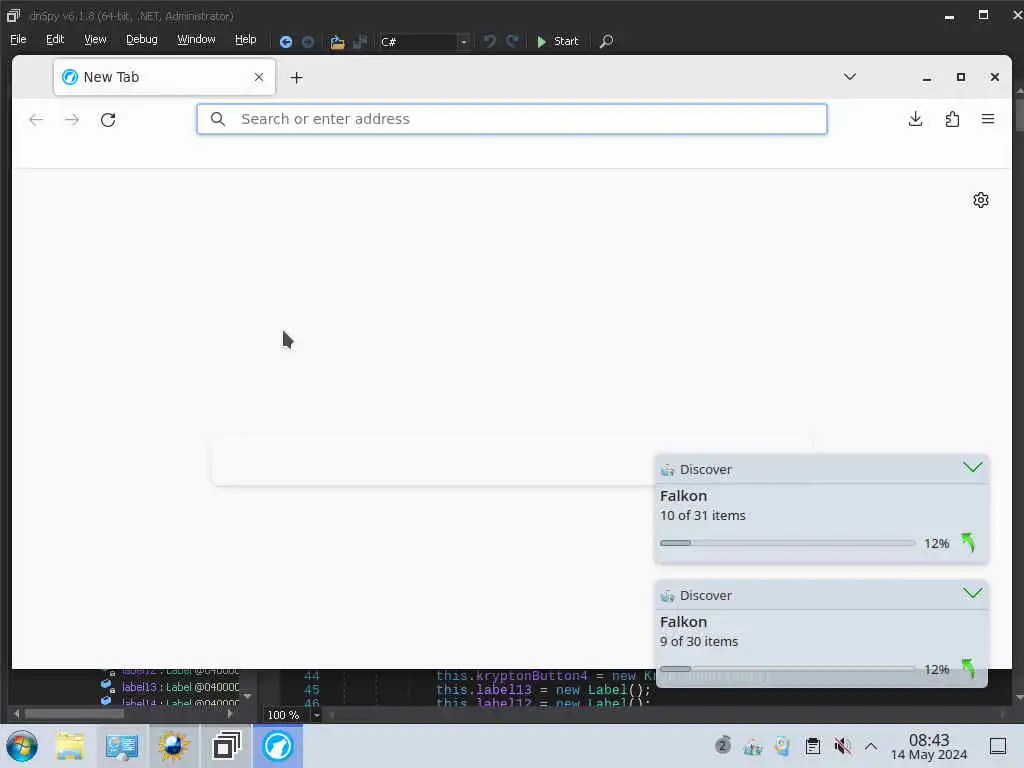Go forward in the Falkon browser
The image size is (1024, 768).
[72, 120]
